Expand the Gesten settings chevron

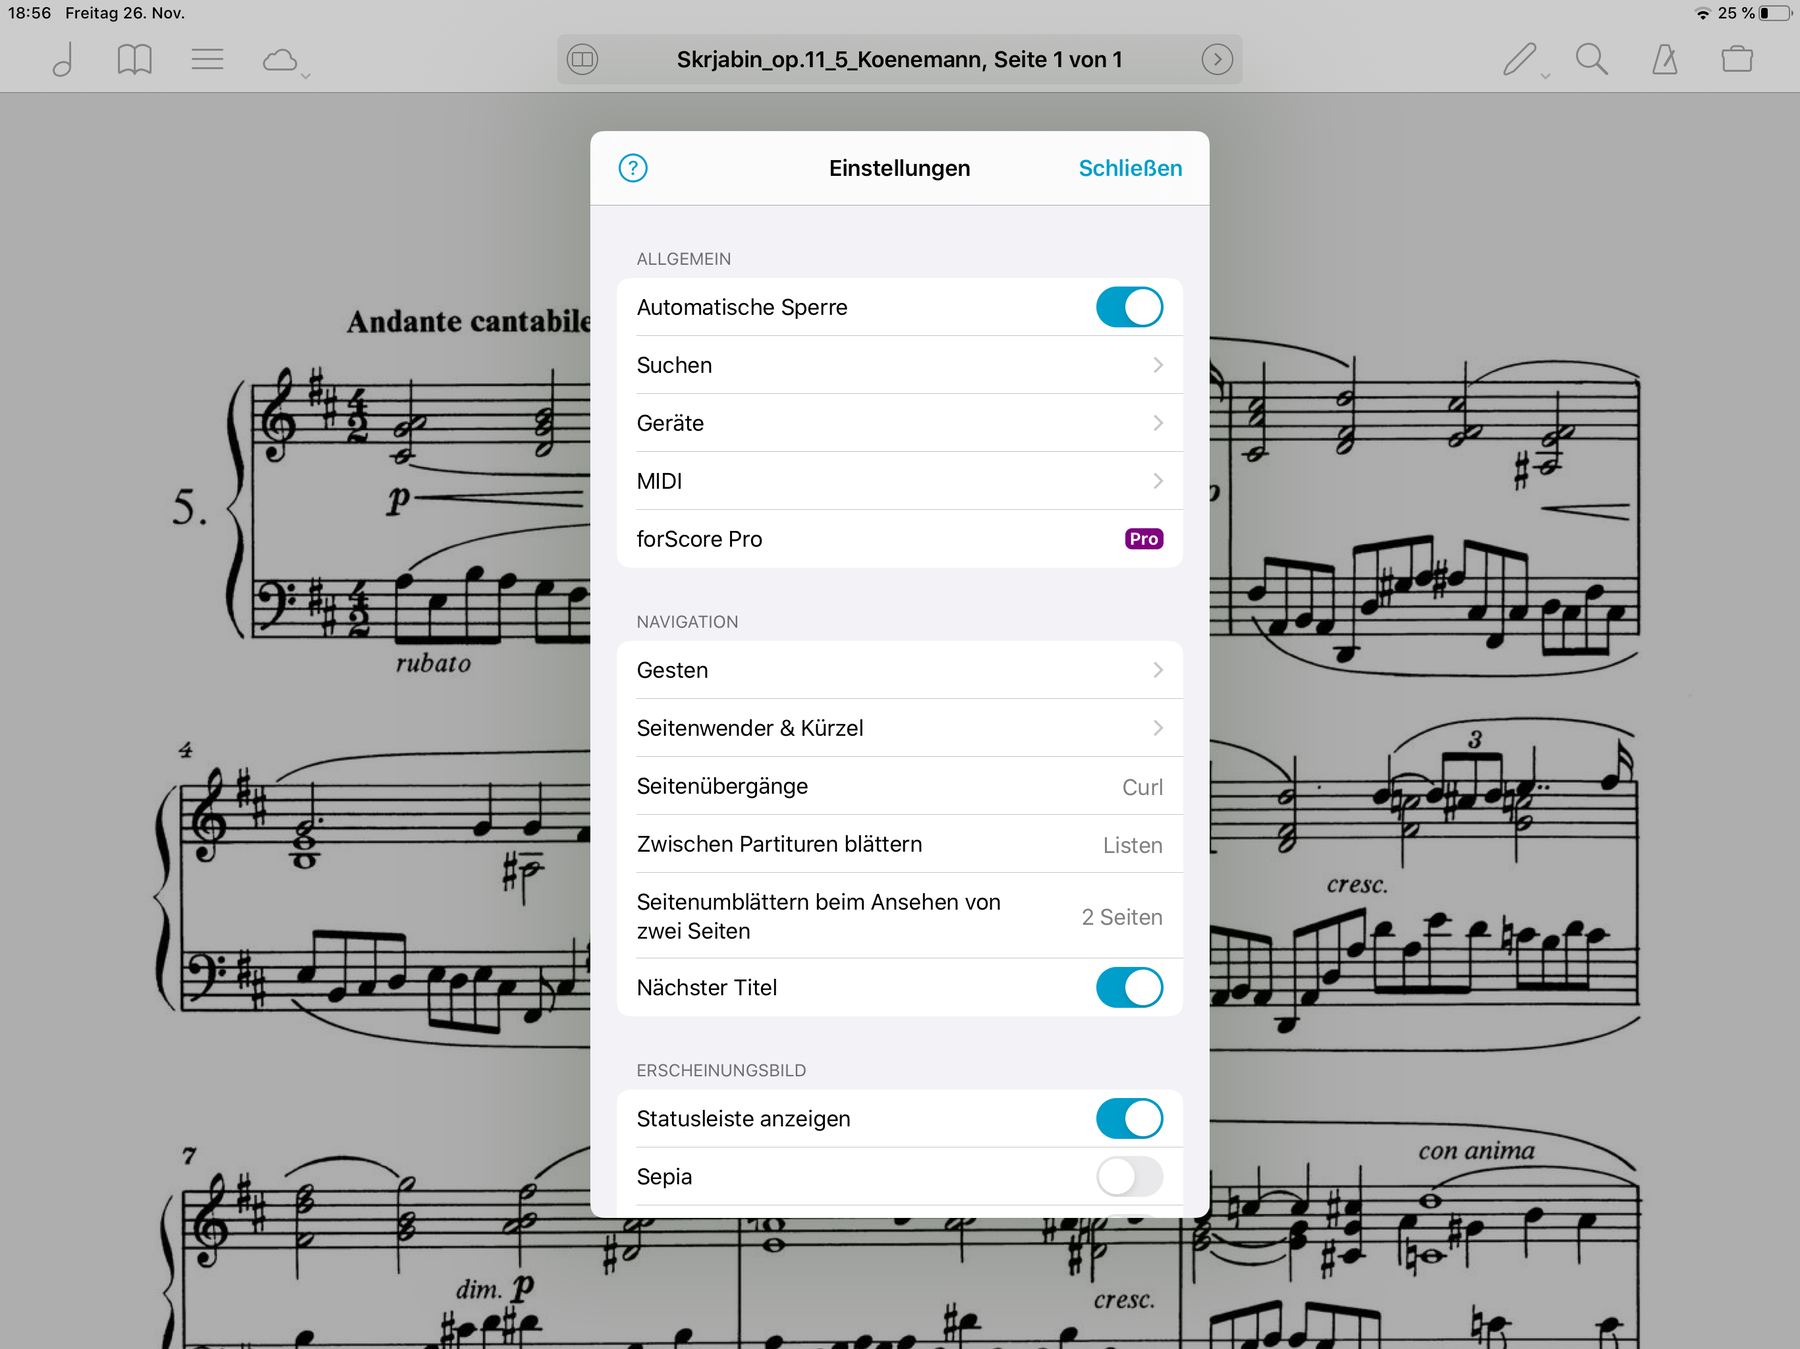(x=1158, y=670)
